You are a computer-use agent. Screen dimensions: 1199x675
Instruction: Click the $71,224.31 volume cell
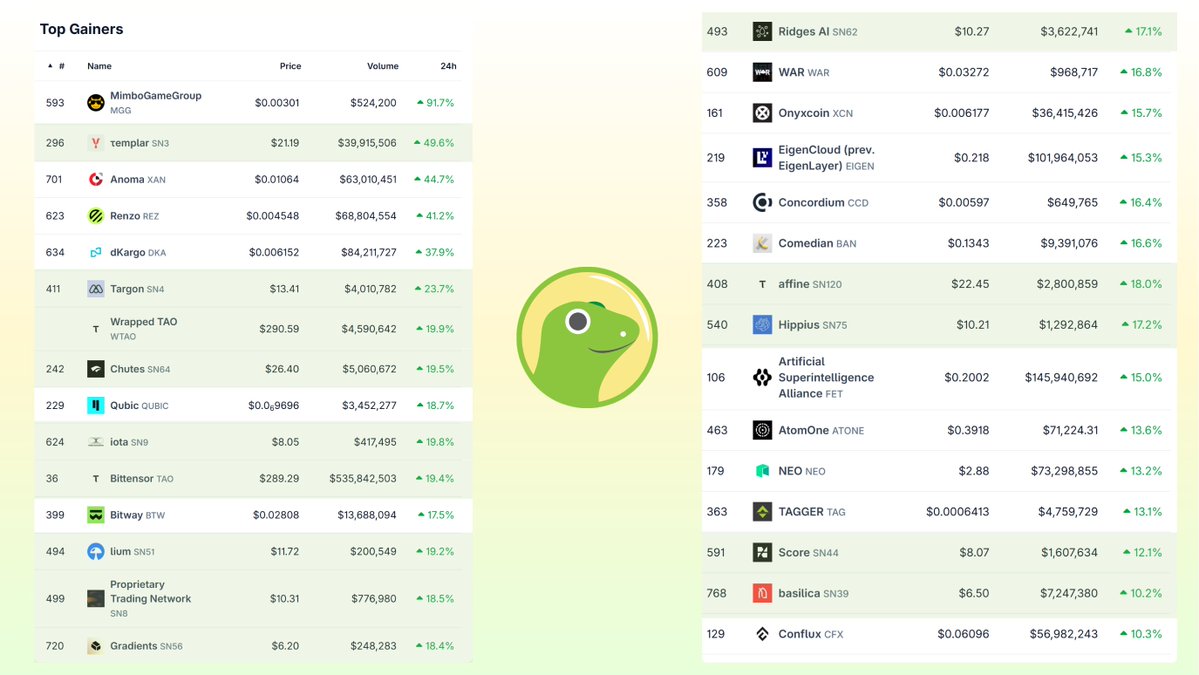1071,430
